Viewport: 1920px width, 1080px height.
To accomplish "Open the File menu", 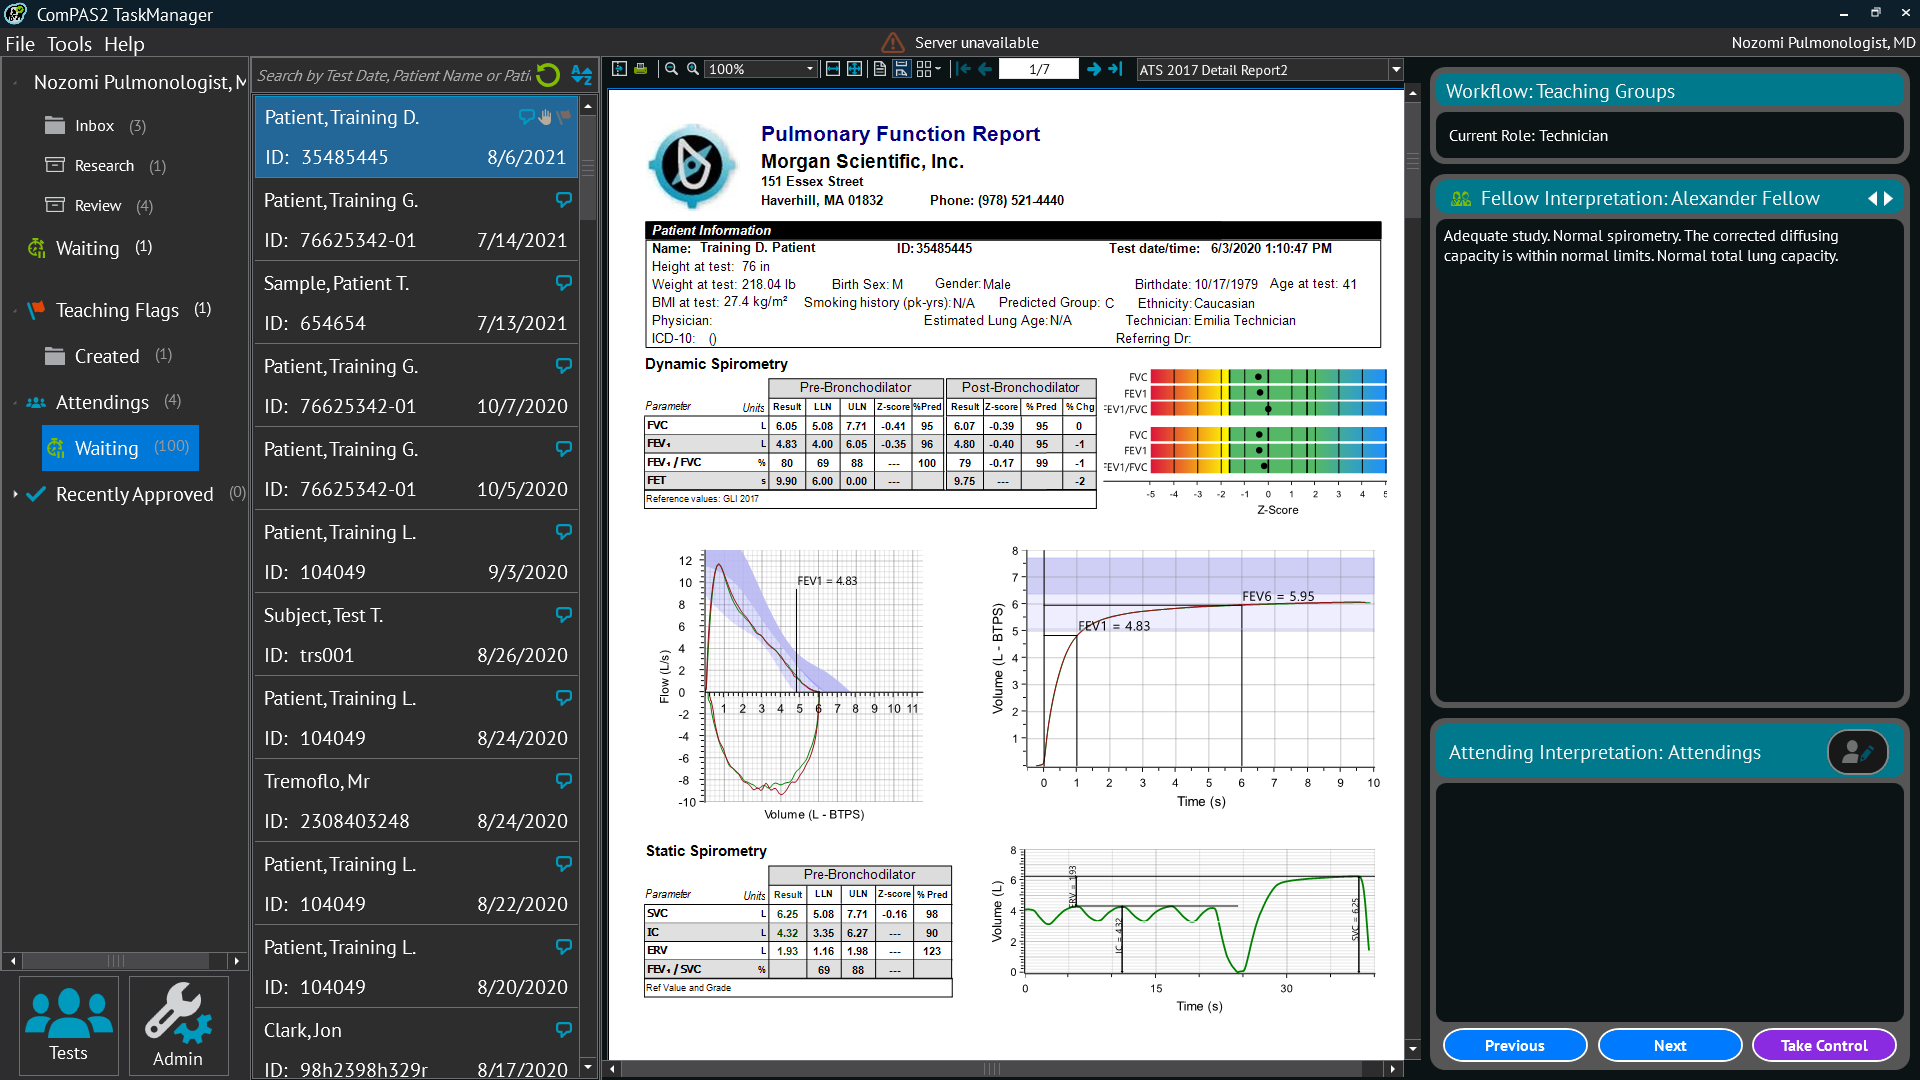I will coord(20,44).
